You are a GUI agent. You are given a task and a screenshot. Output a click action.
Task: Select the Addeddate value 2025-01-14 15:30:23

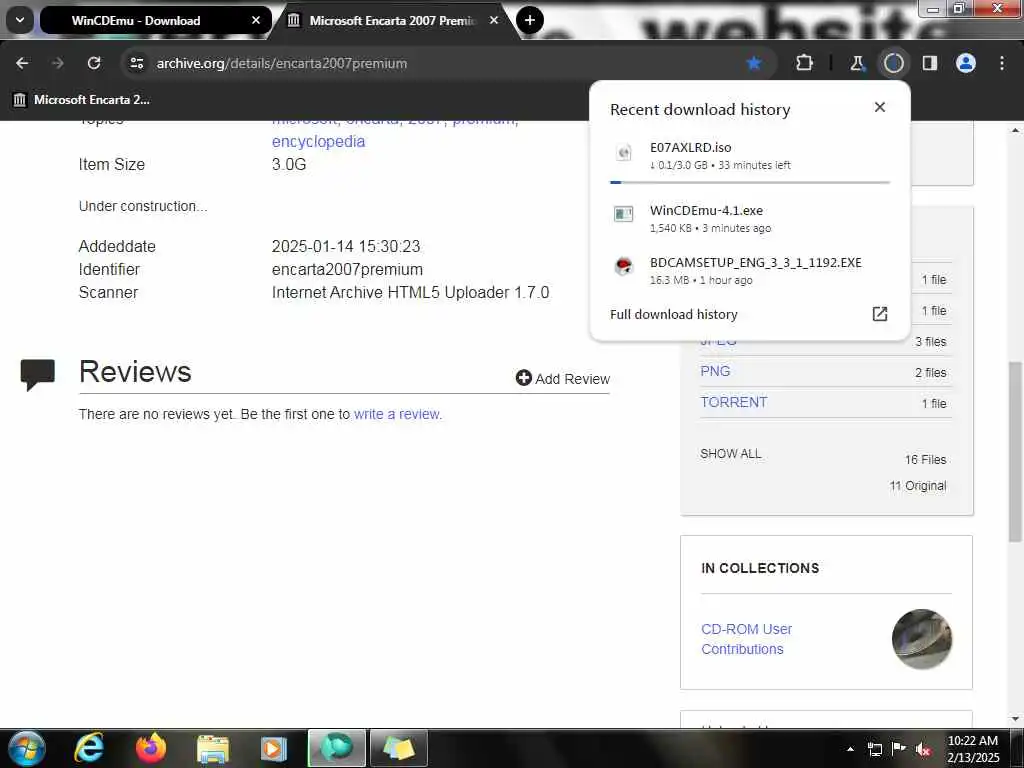pyautogui.click(x=346, y=246)
